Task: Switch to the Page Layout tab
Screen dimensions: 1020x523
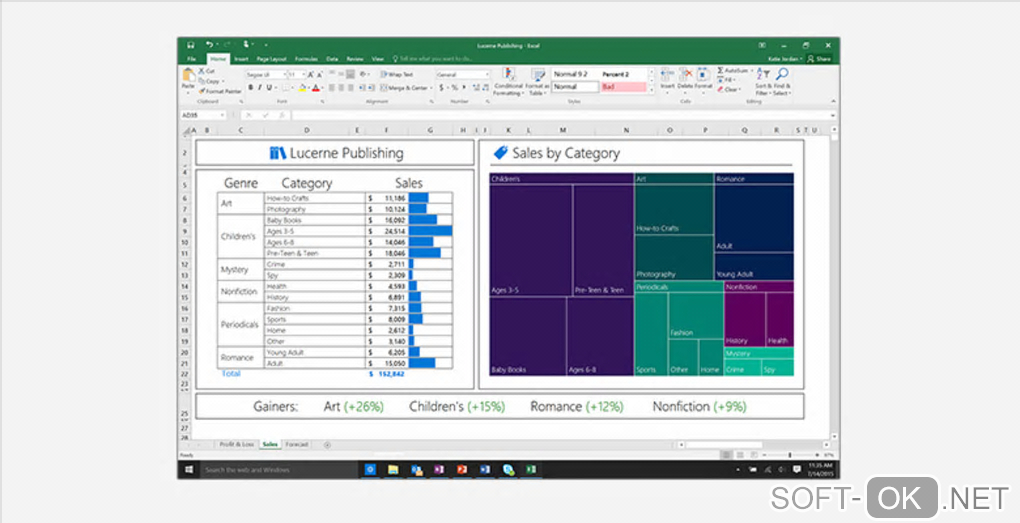Action: pos(271,59)
